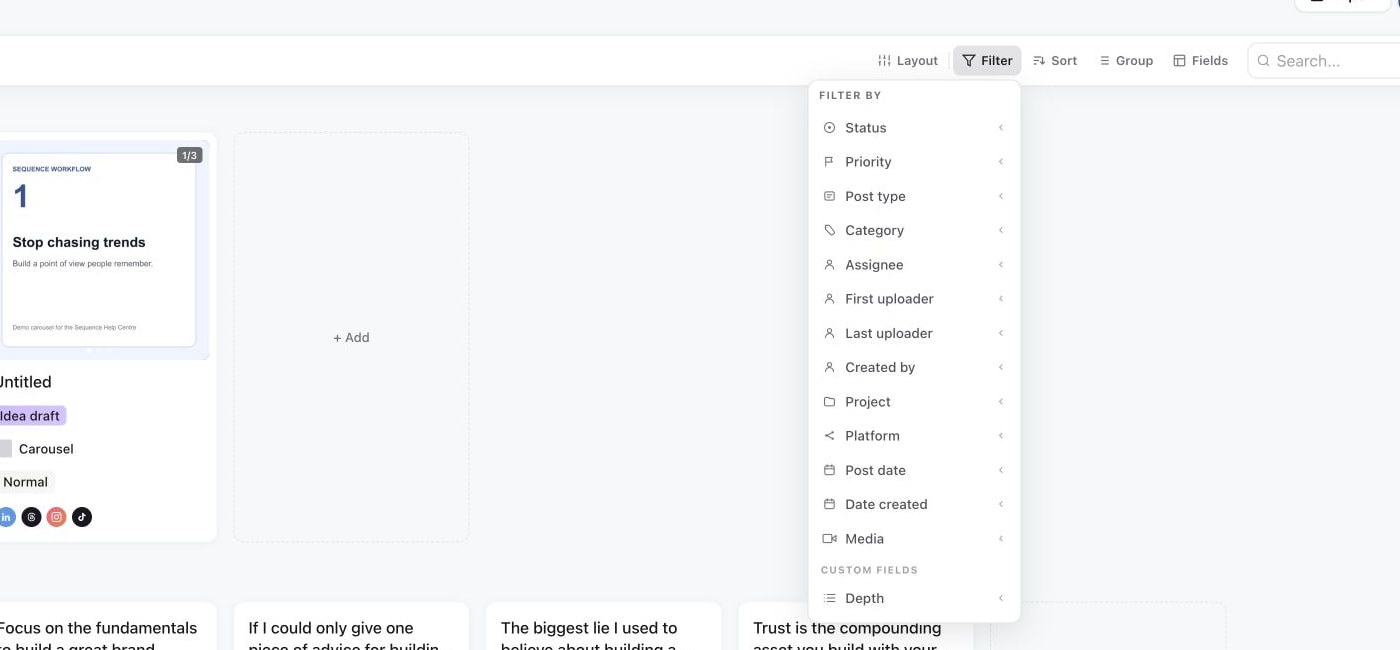Image resolution: width=1400 pixels, height=650 pixels.
Task: Open the Layout options
Action: [907, 61]
